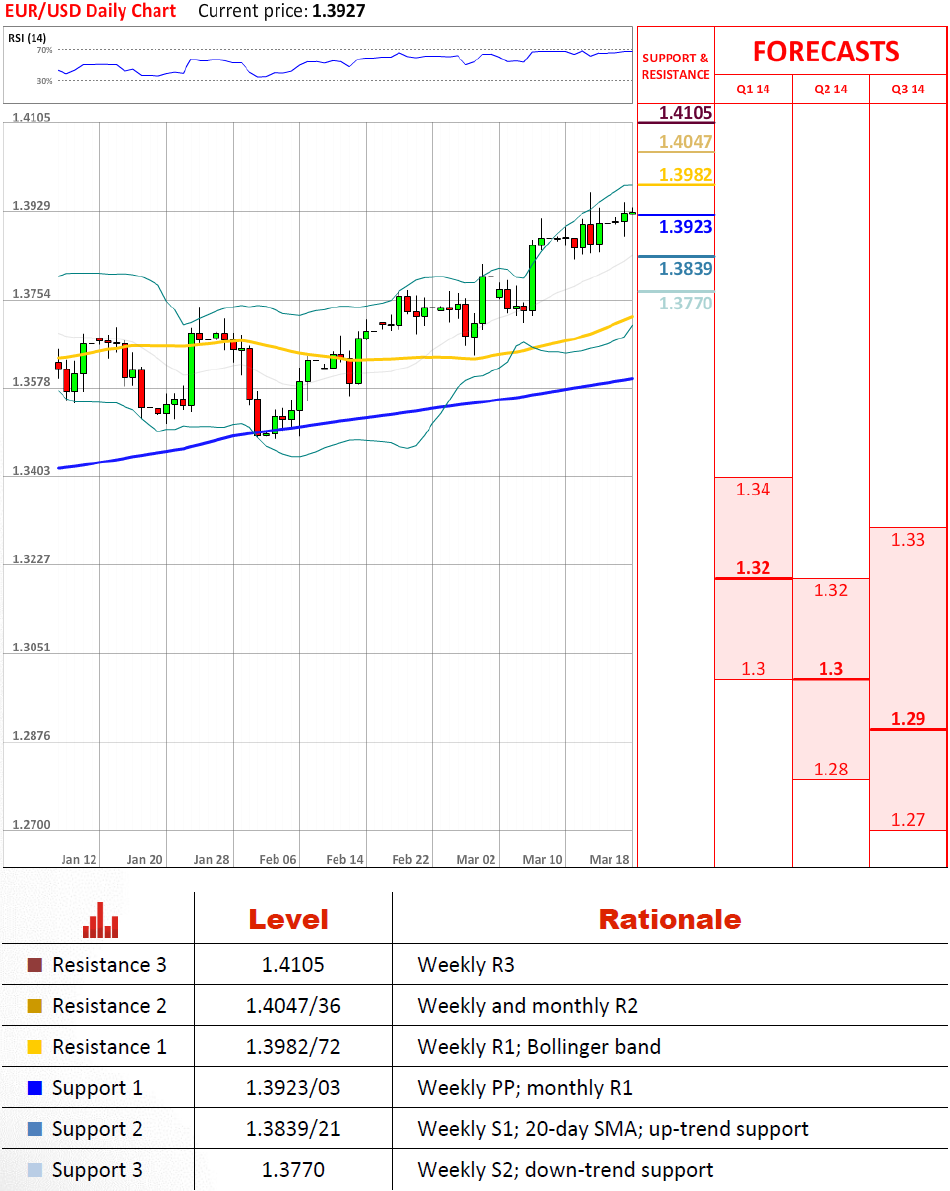
Task: Select the blue Support 1 color swatch
Action: pos(35,1088)
